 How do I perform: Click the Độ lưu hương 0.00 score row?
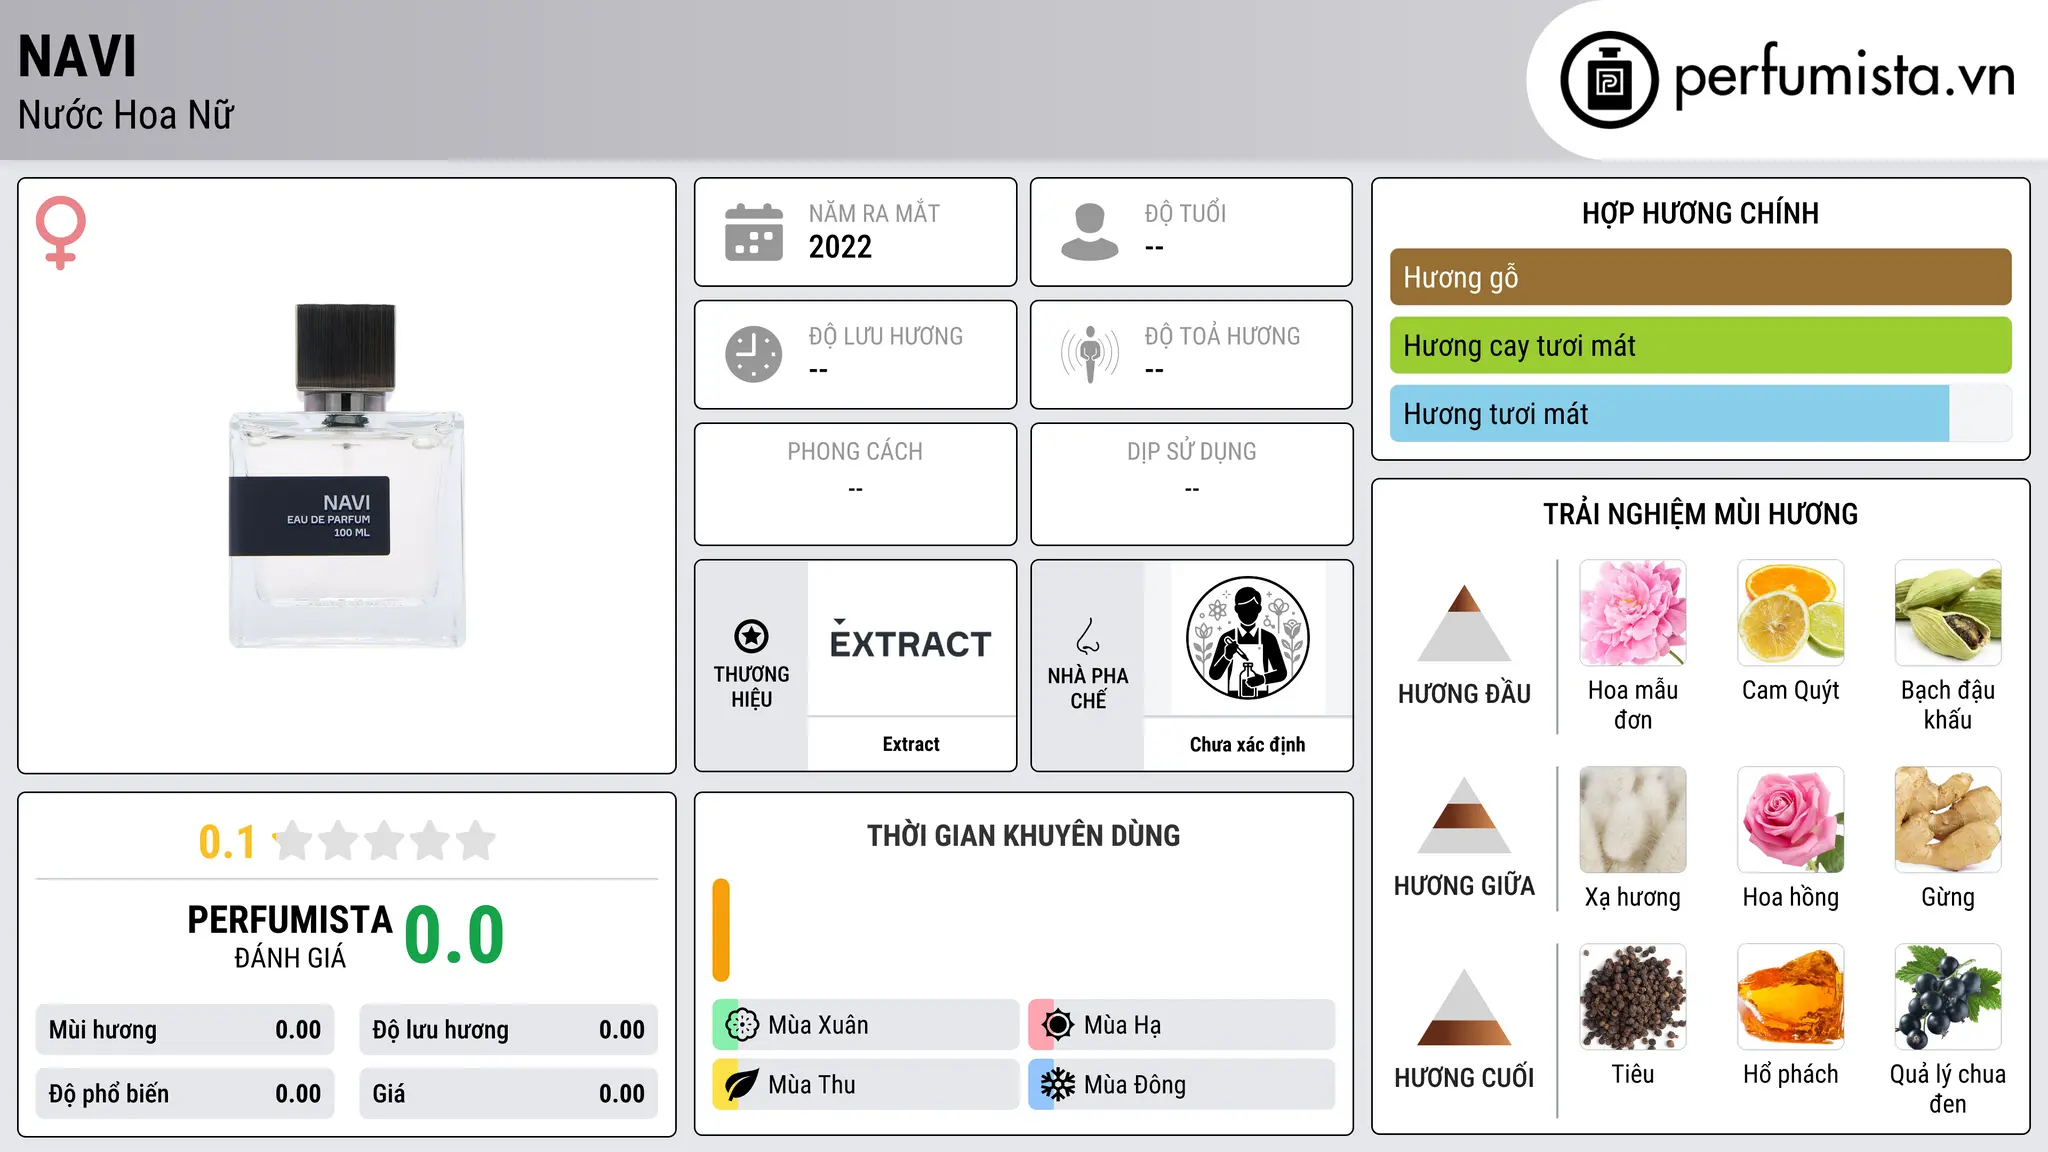click(x=509, y=1030)
